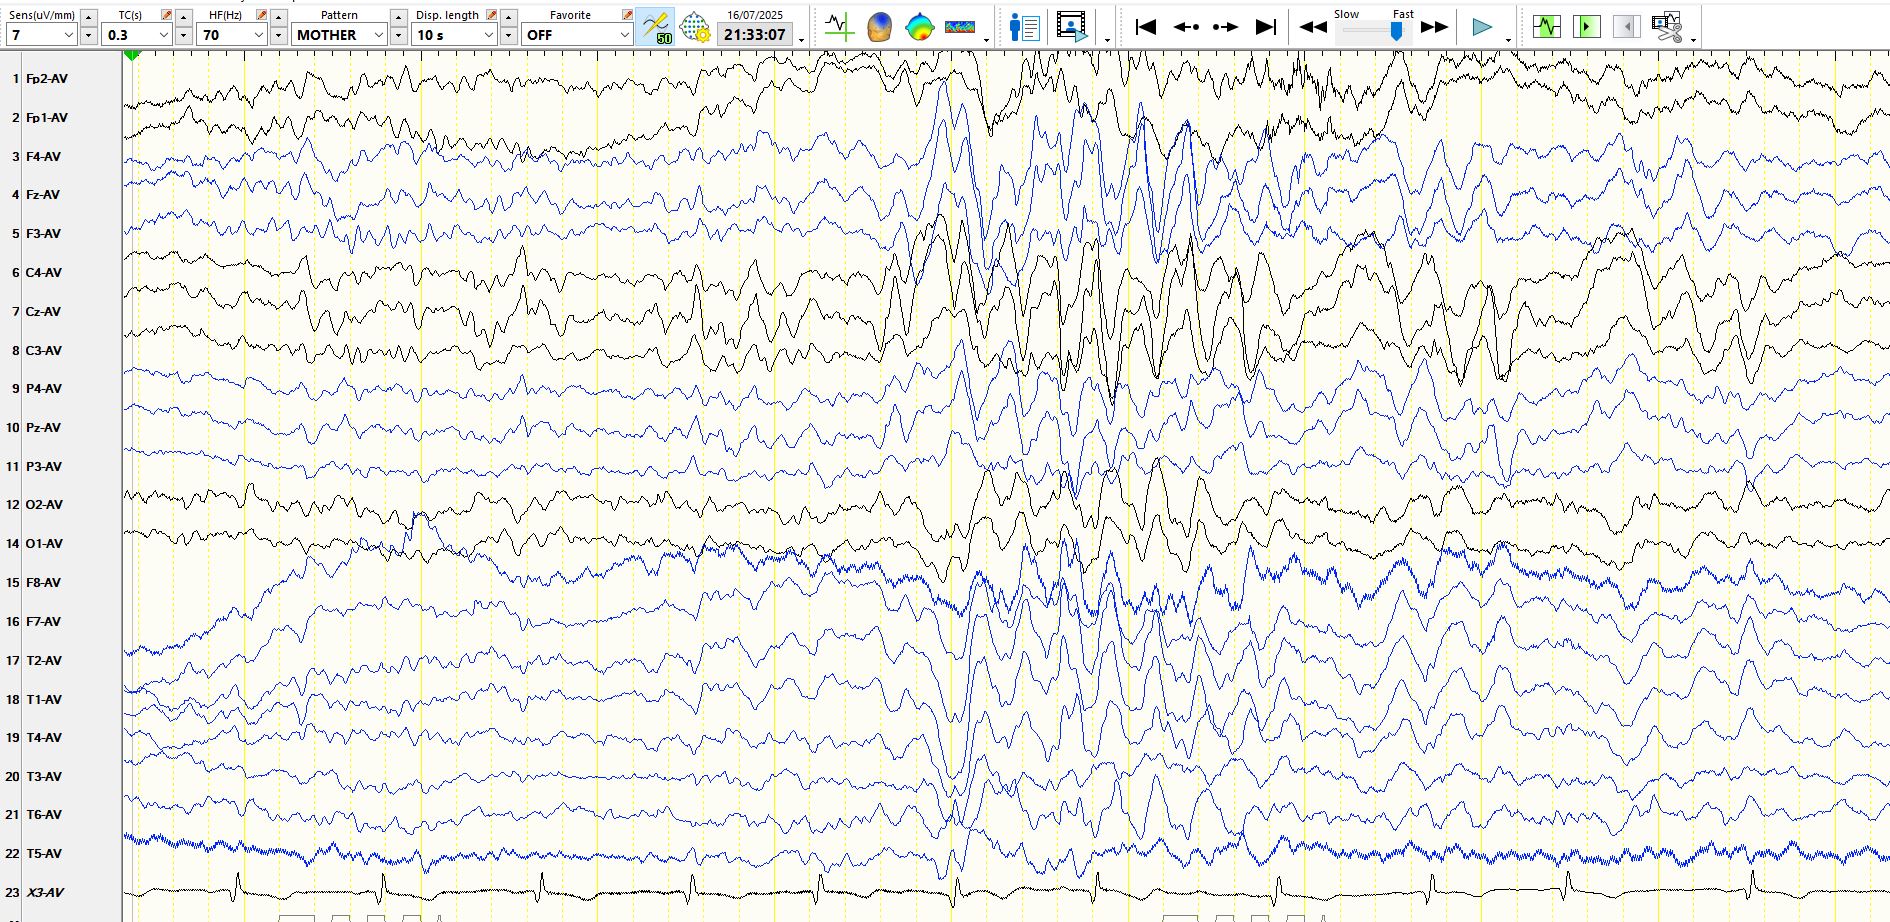Screen dimensions: 1890x922
Task: Expand the arrow beside the play button
Action: point(1508,40)
